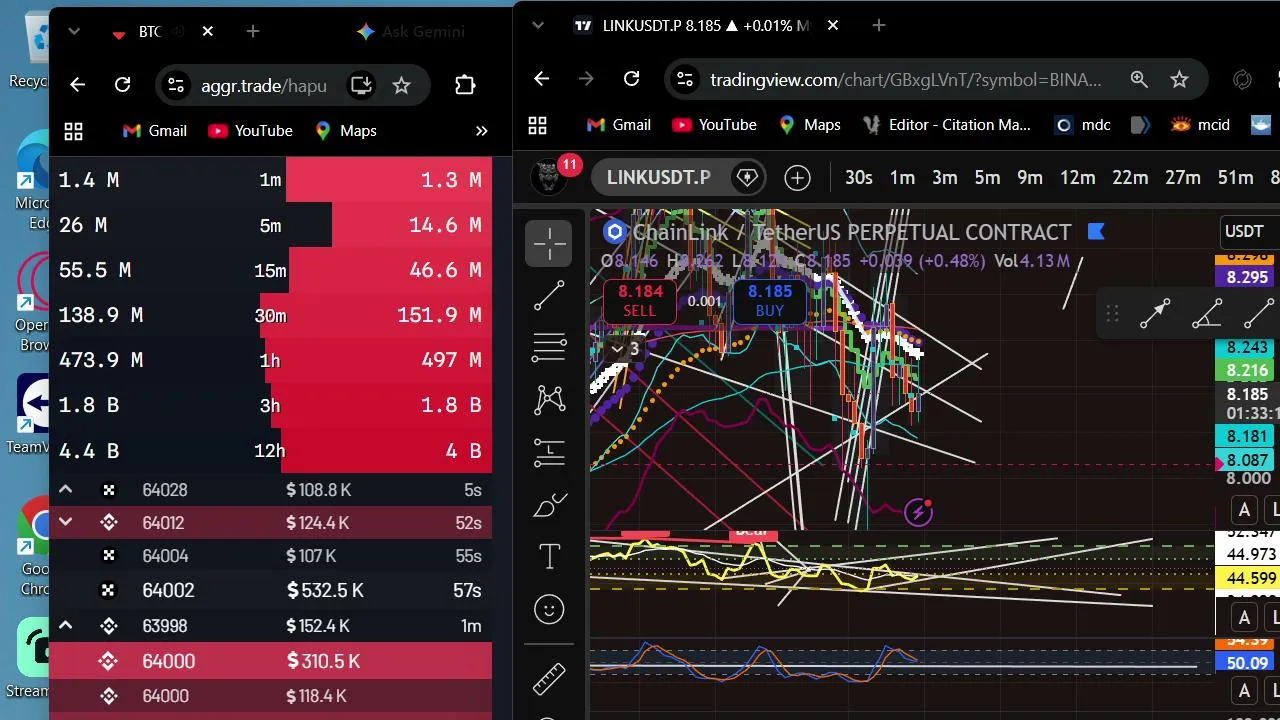This screenshot has height=720, width=1280.
Task: Select the trend line drawing tool
Action: pyautogui.click(x=549, y=295)
